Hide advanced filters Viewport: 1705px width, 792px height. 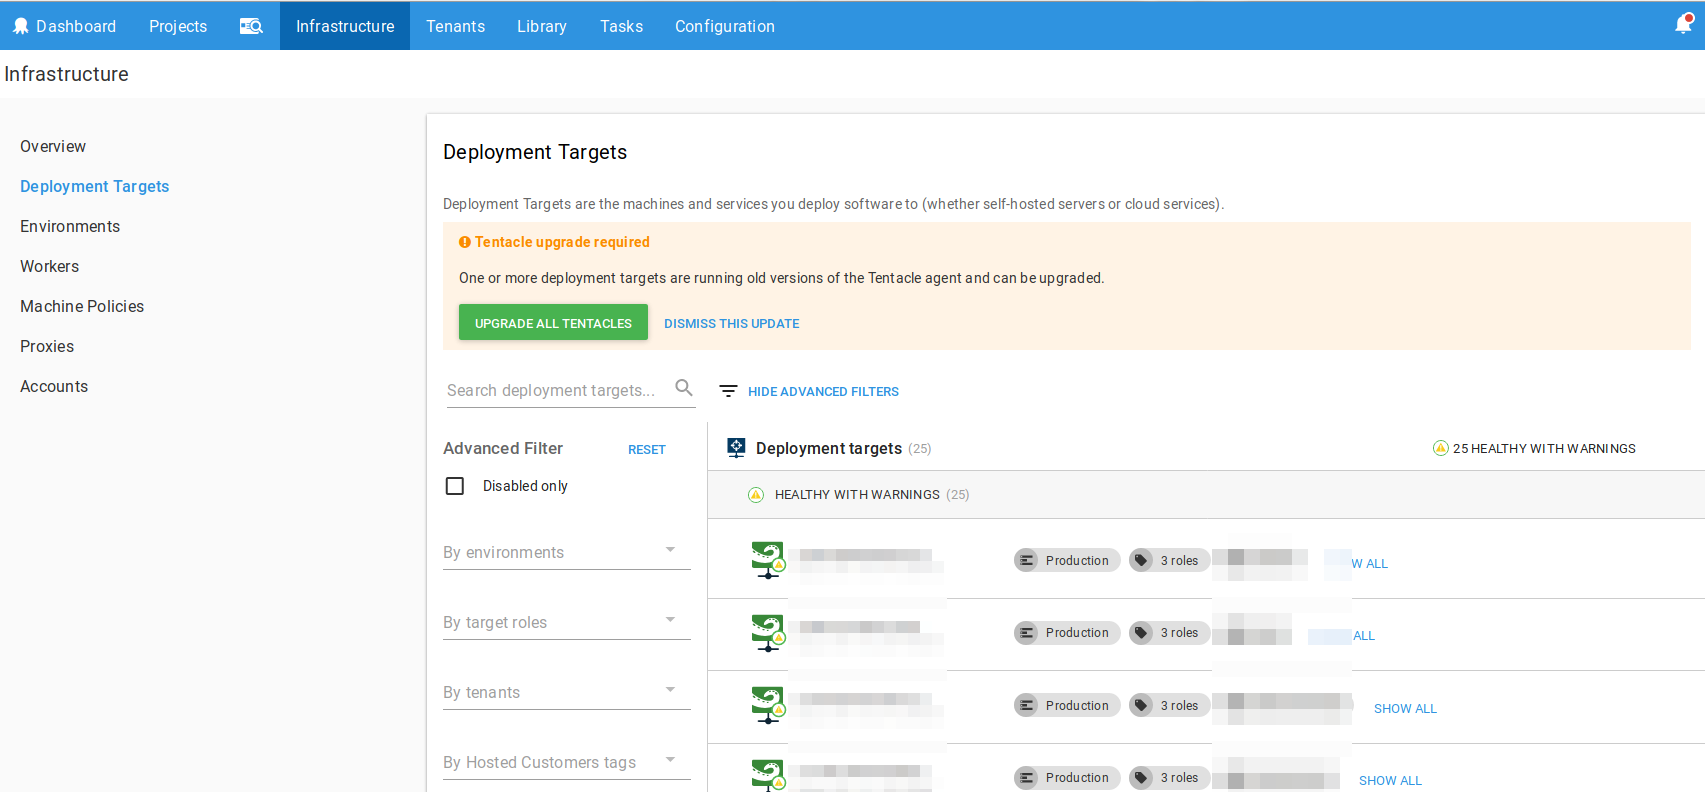[x=823, y=391]
